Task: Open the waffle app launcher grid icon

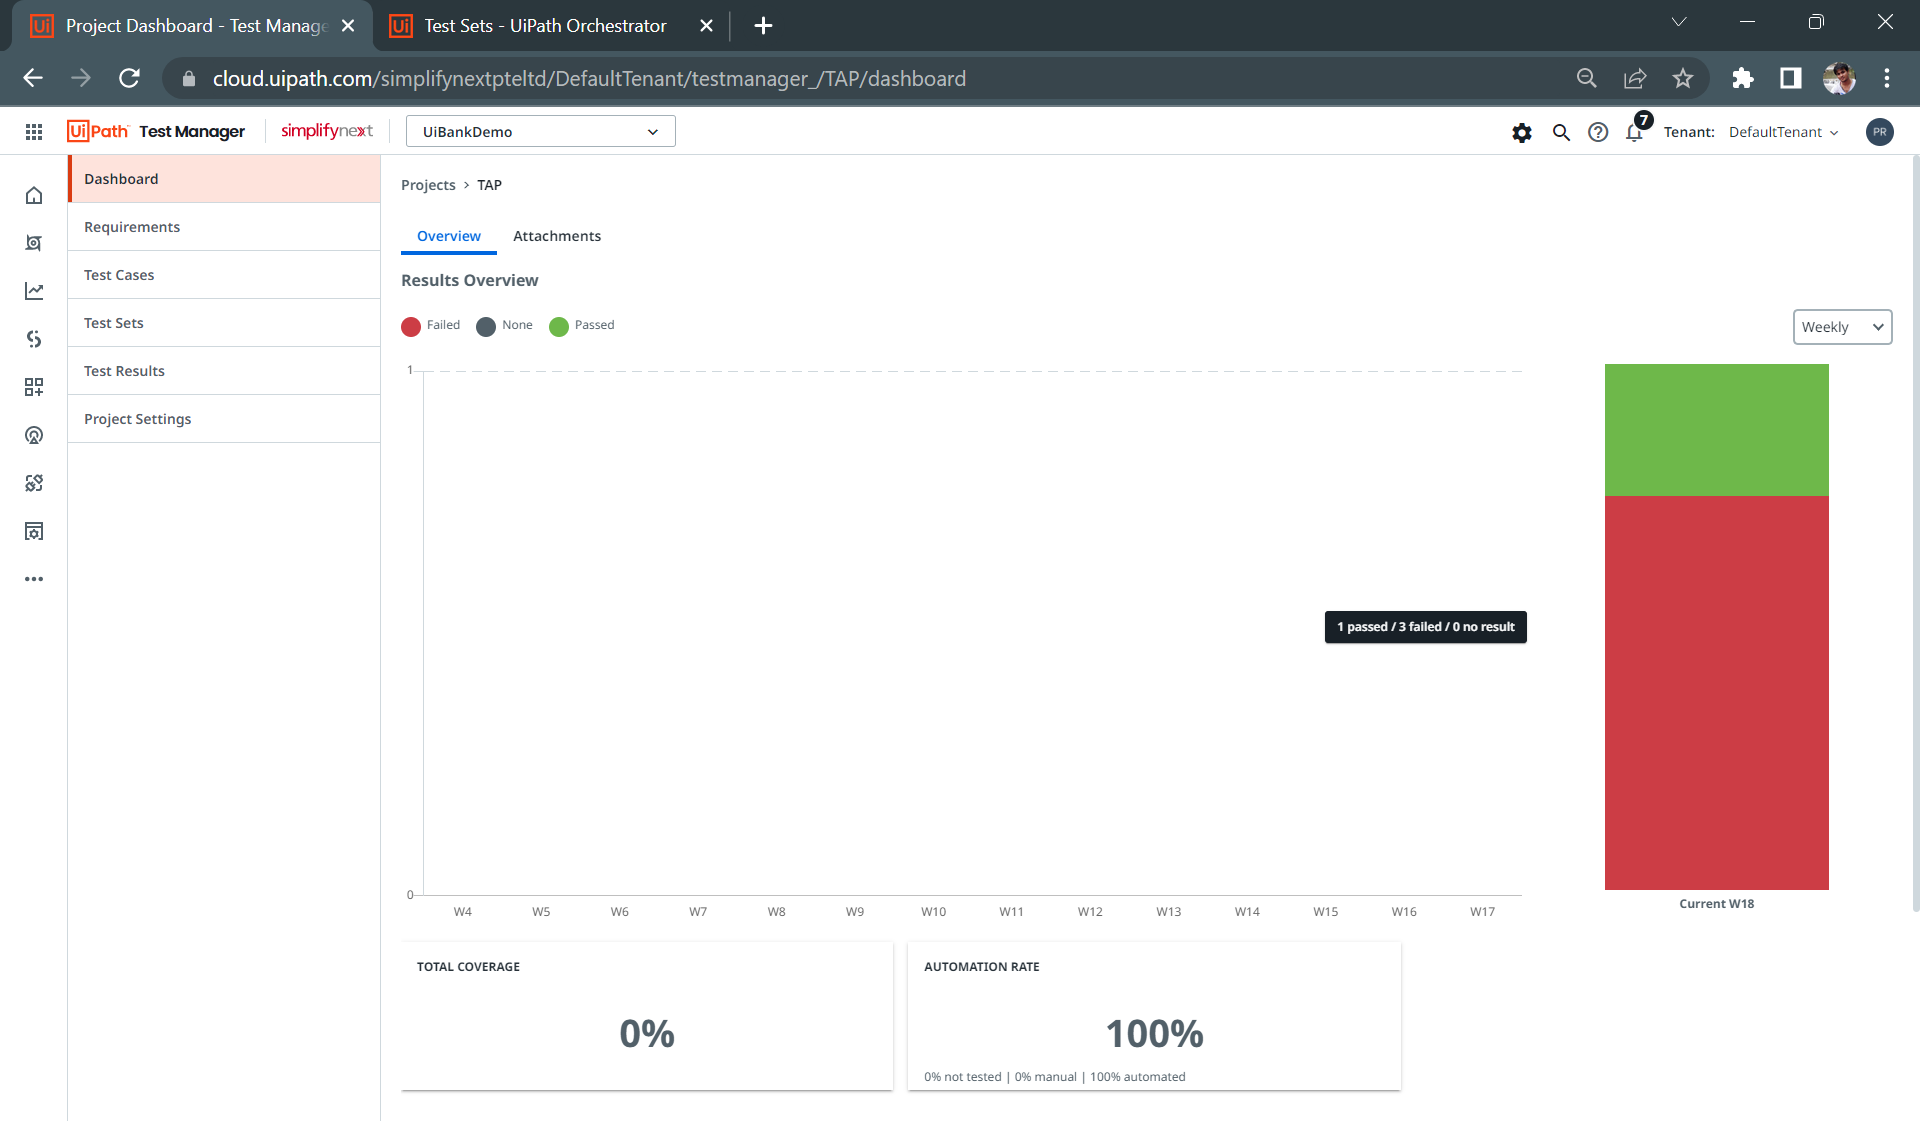Action: tap(34, 131)
